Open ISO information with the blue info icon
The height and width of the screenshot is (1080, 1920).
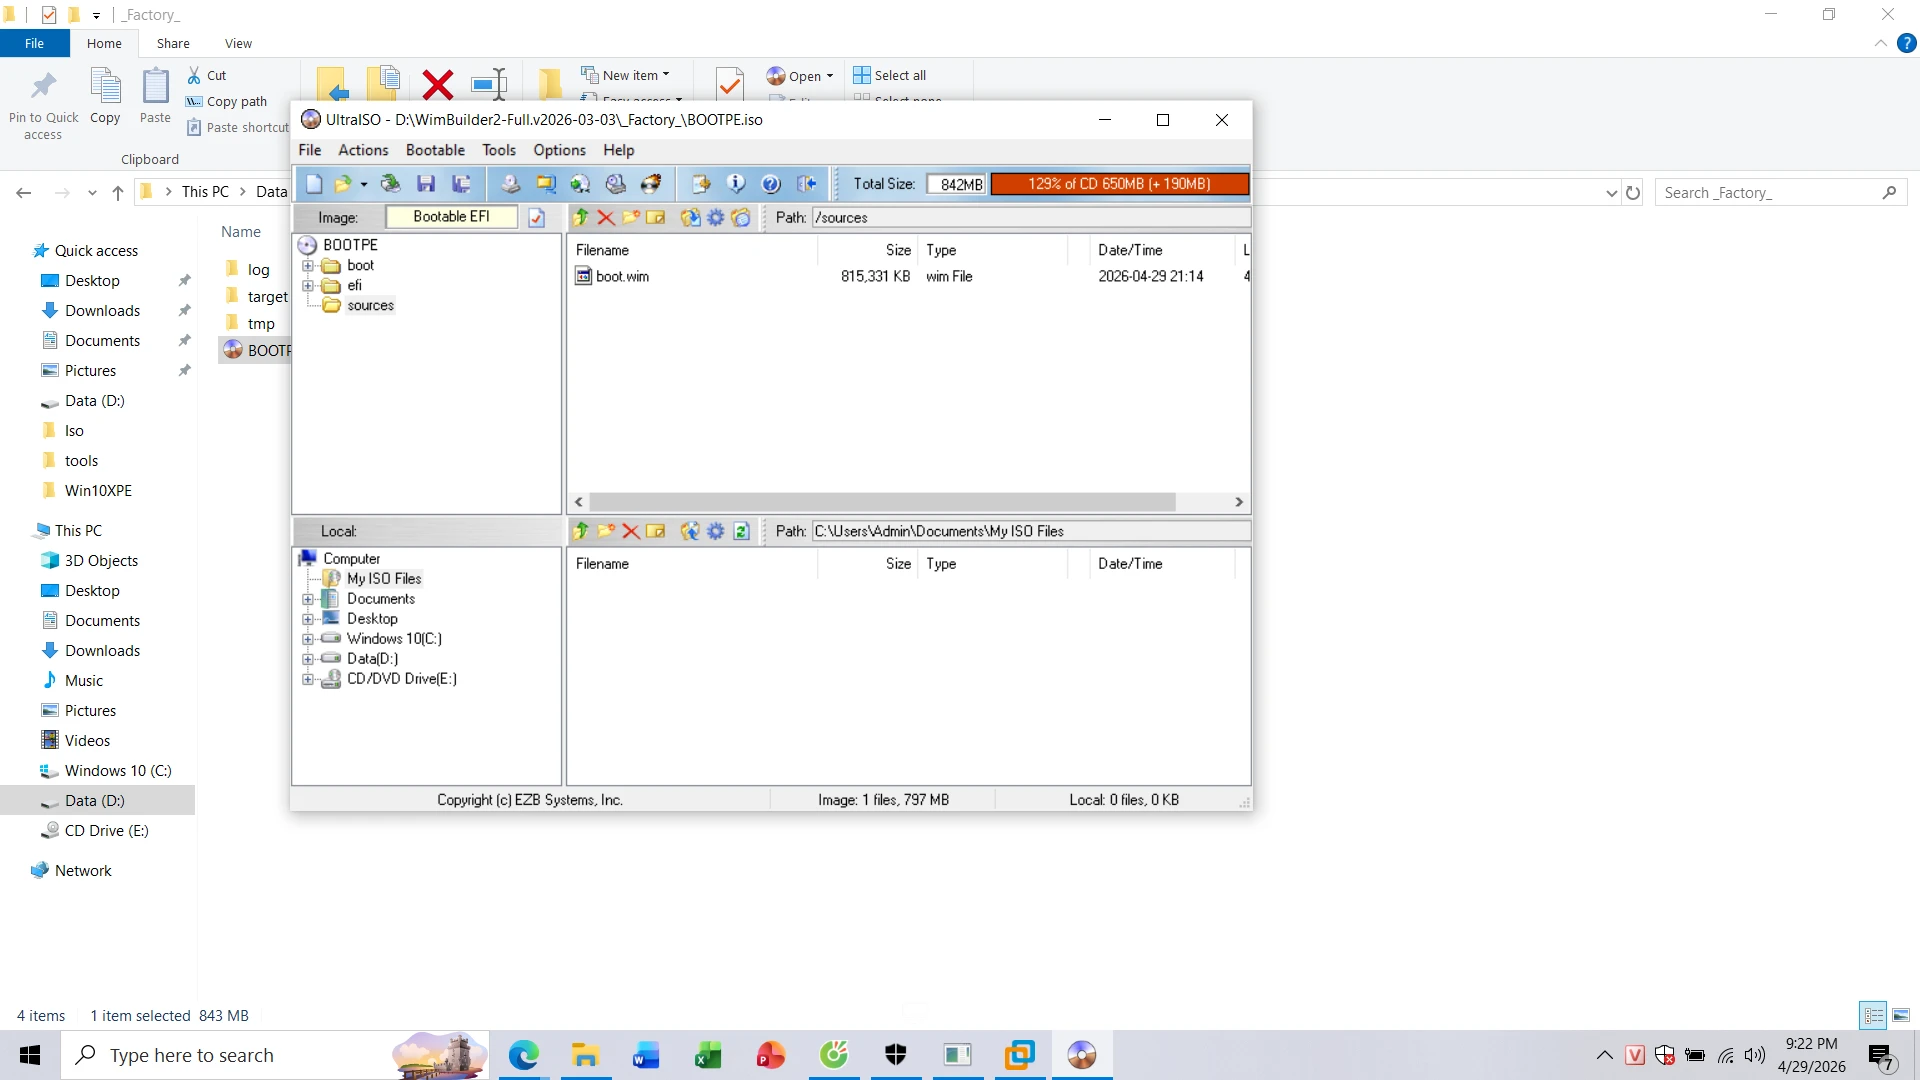pos(737,183)
